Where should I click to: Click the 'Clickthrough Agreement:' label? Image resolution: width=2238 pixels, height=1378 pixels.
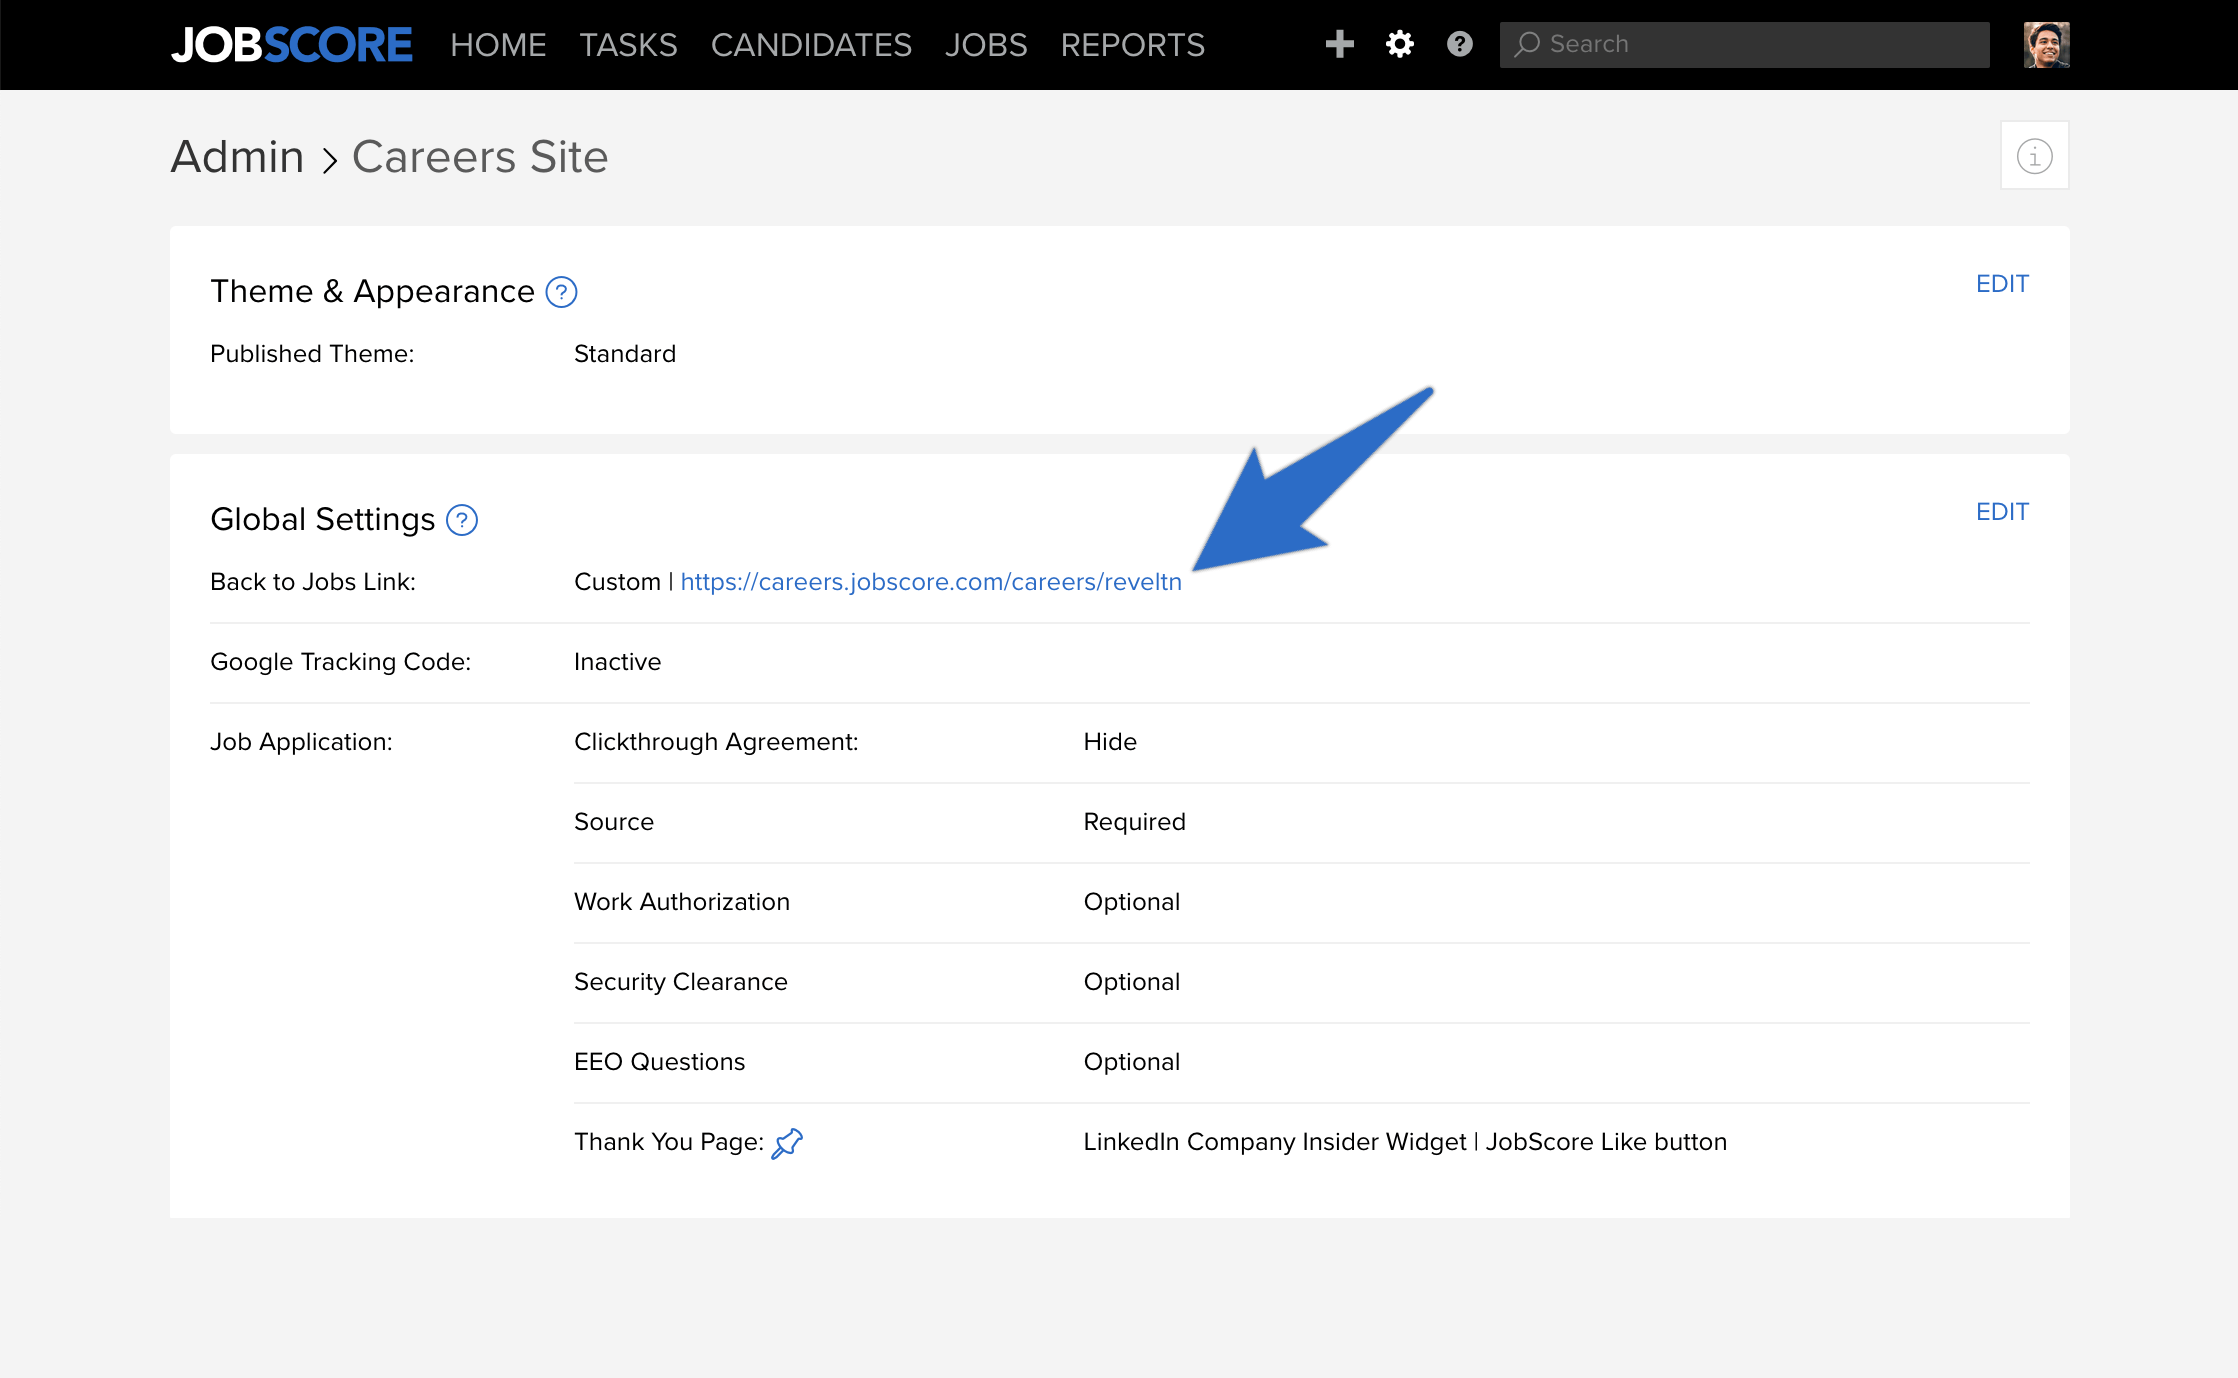pos(716,742)
